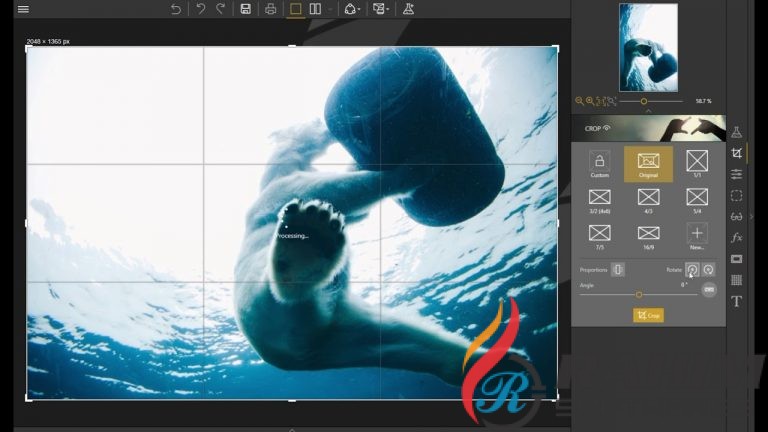Zoom in using the plus magnifier
Viewport: 768px width, 432px height.
point(590,101)
